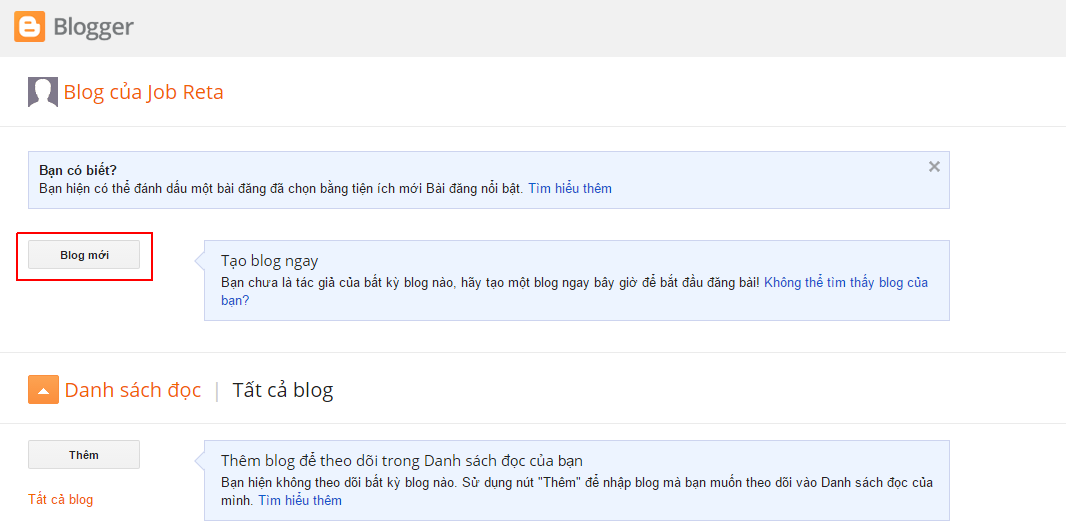Screen dimensions: 1066x524
Task: Click the Blogger wordmark text
Action: click(x=93, y=27)
